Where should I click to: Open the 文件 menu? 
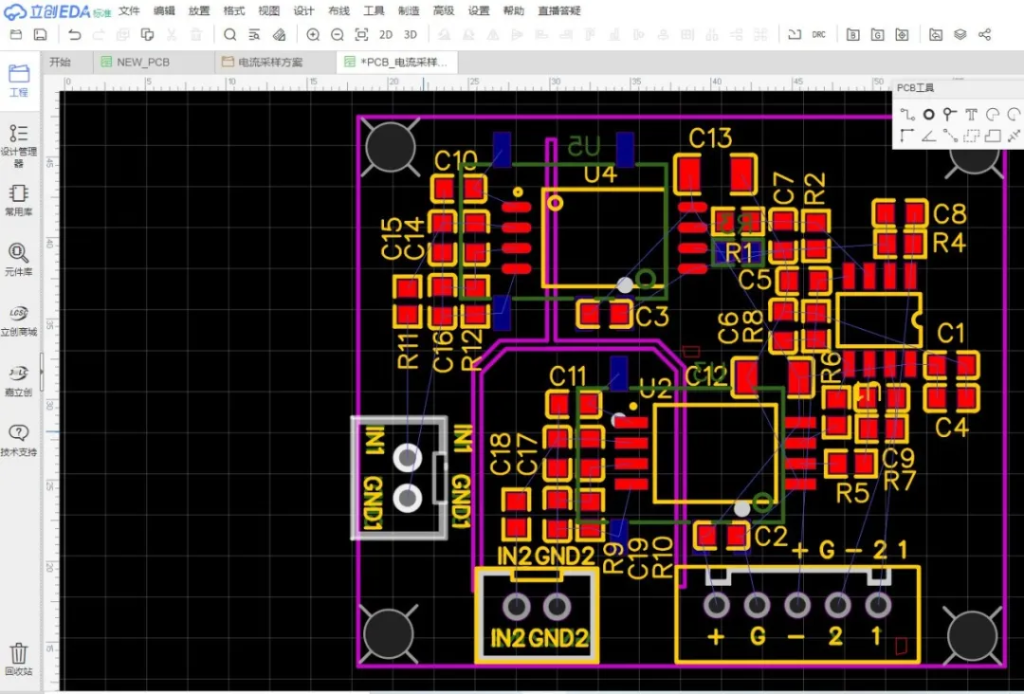tap(129, 11)
